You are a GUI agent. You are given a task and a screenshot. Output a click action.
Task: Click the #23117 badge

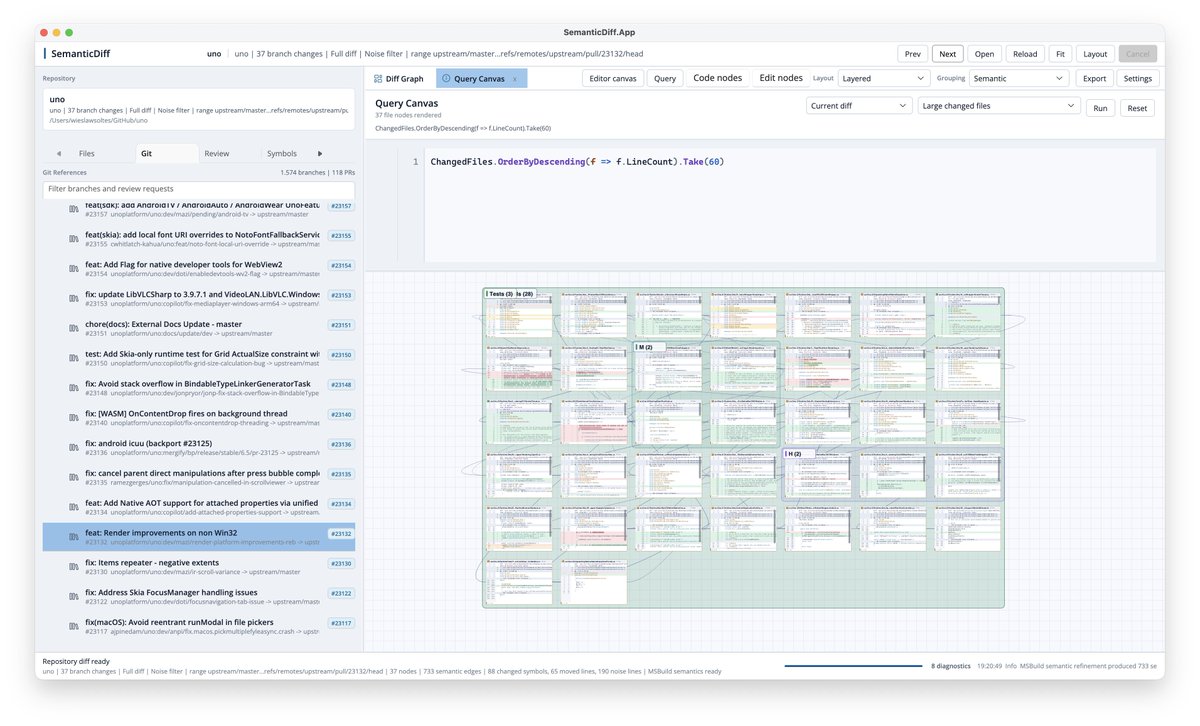(x=341, y=623)
